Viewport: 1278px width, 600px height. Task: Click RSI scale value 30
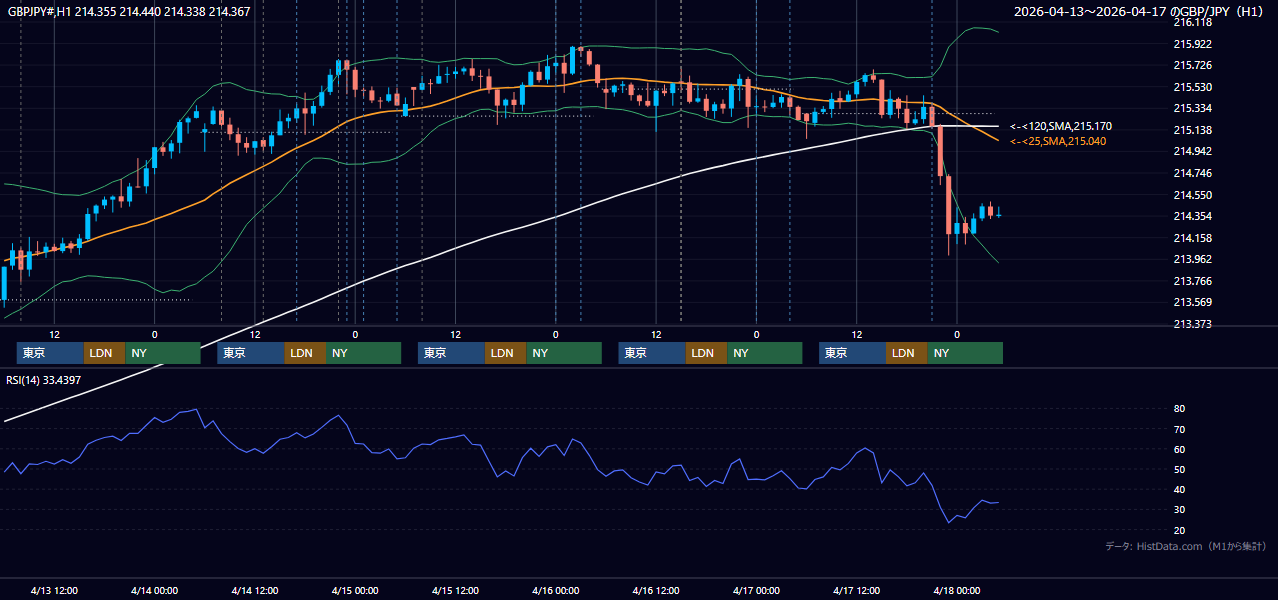coord(1180,510)
